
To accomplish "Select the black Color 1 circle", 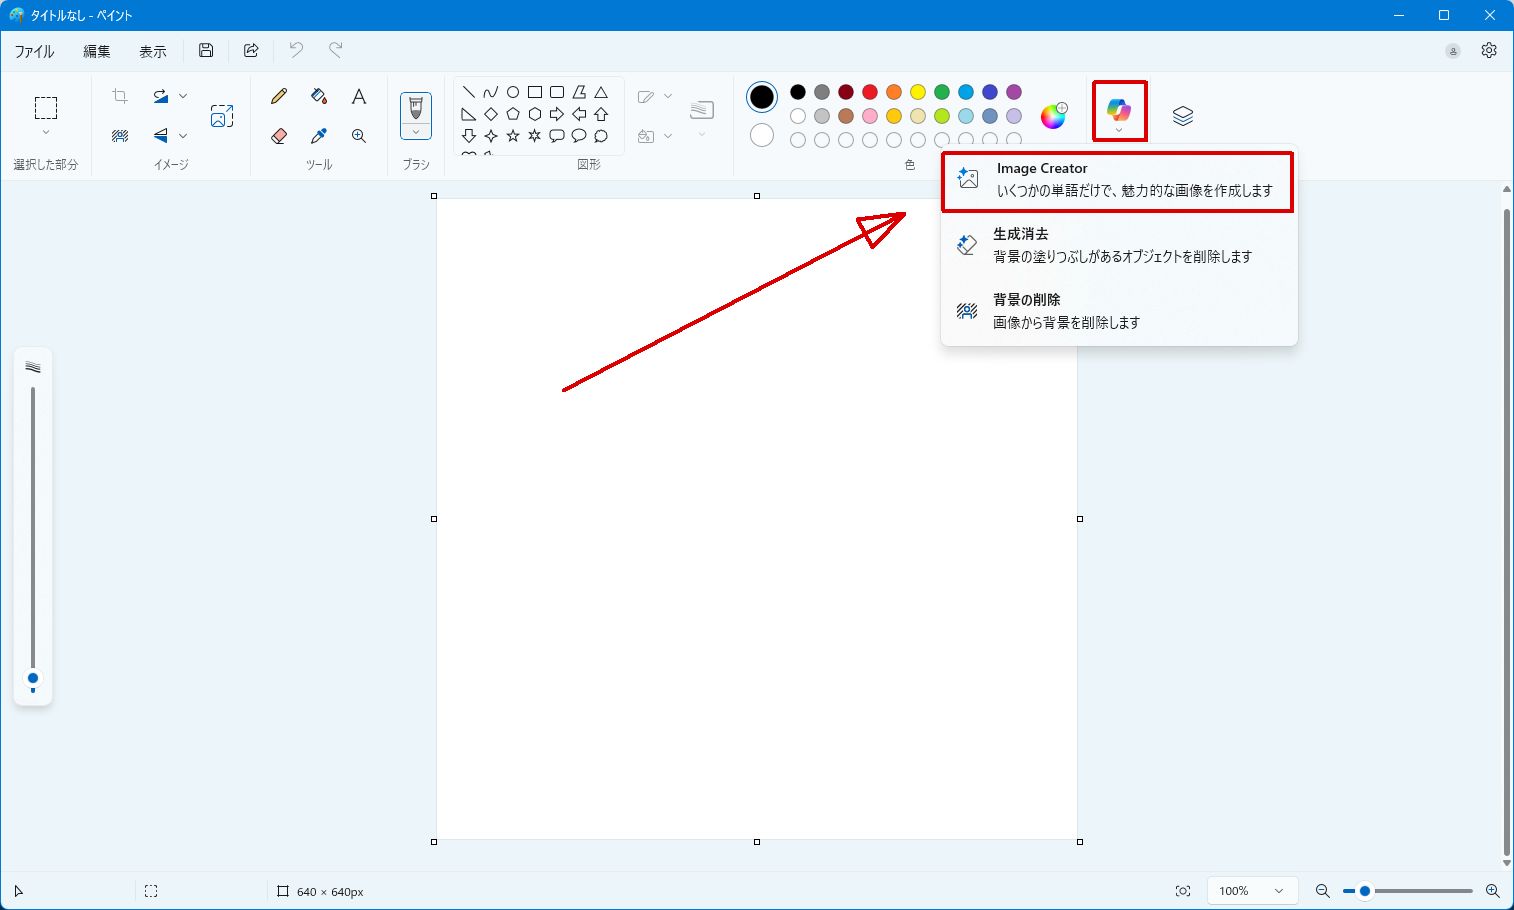I will [x=762, y=97].
